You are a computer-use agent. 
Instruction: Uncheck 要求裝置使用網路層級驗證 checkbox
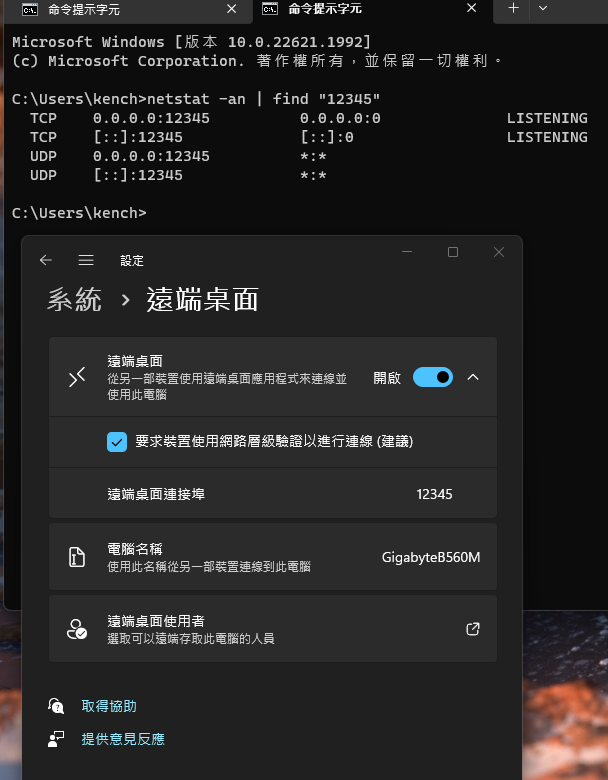[x=117, y=442]
